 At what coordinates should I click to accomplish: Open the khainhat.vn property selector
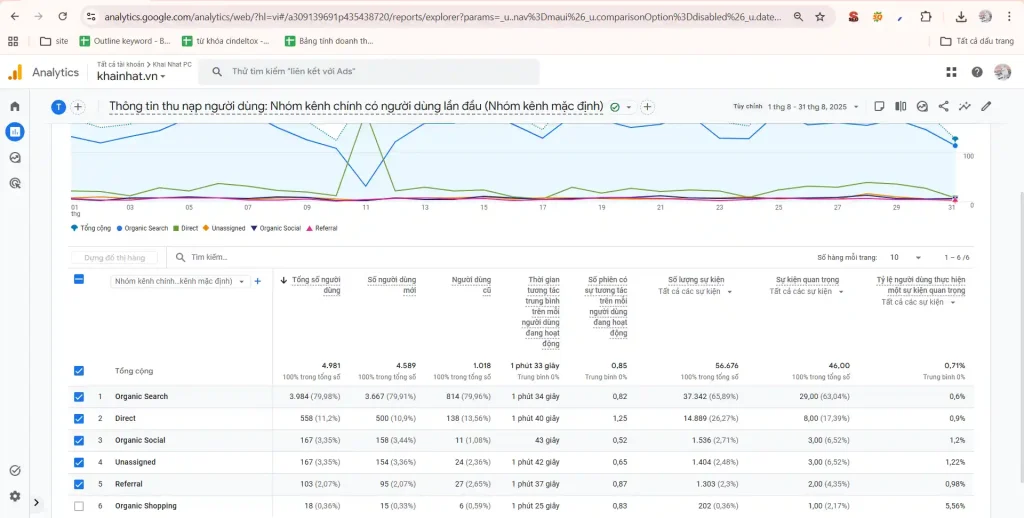point(131,76)
